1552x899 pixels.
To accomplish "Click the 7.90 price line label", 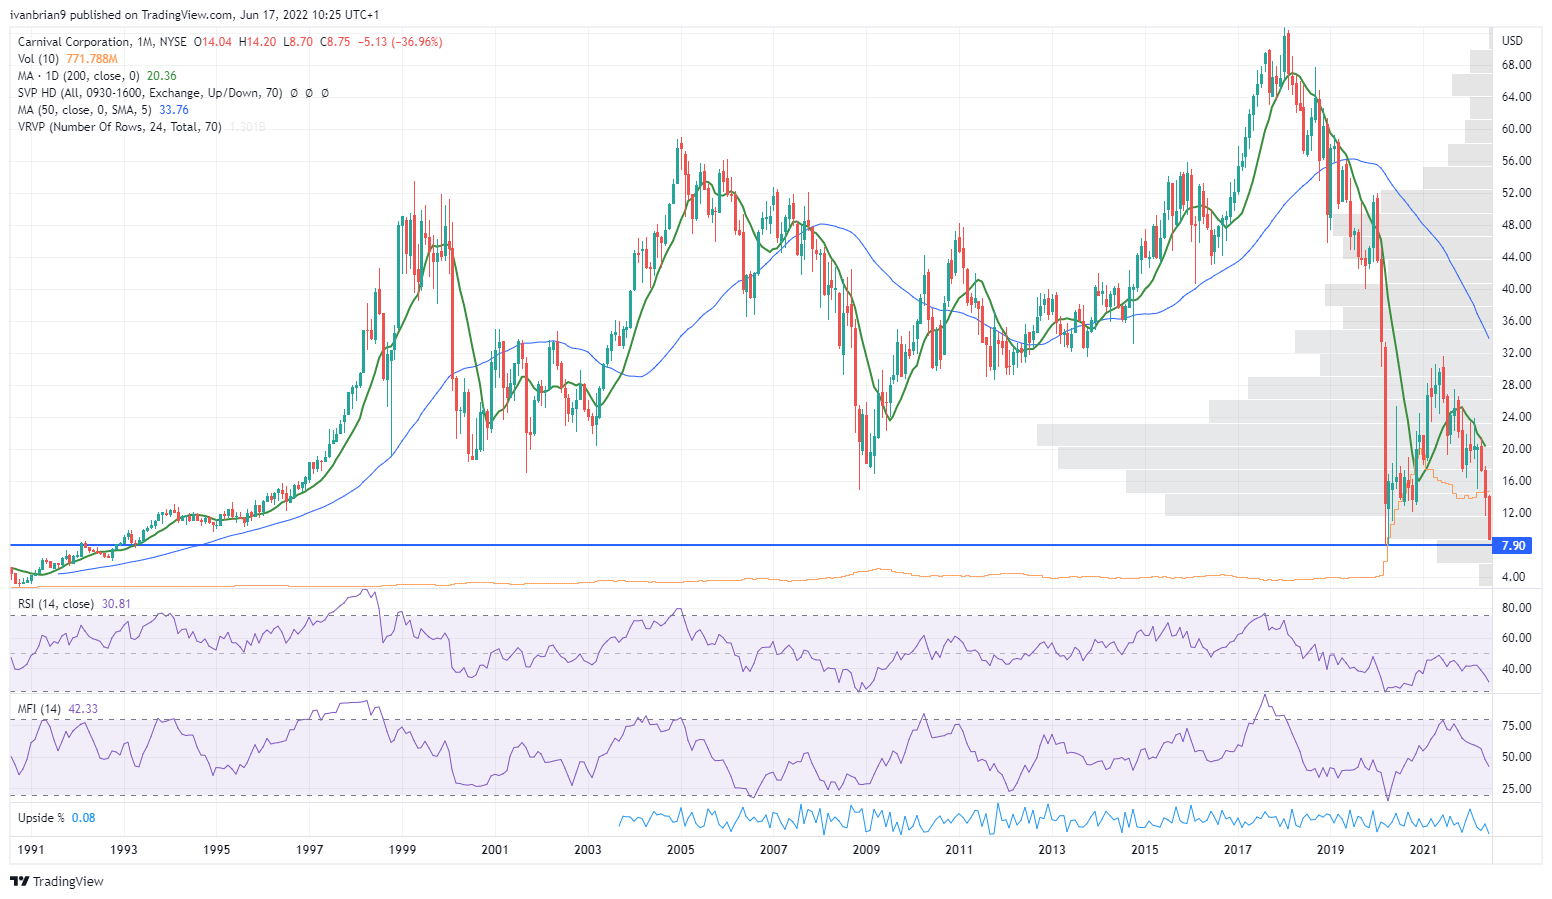I will click(1513, 546).
